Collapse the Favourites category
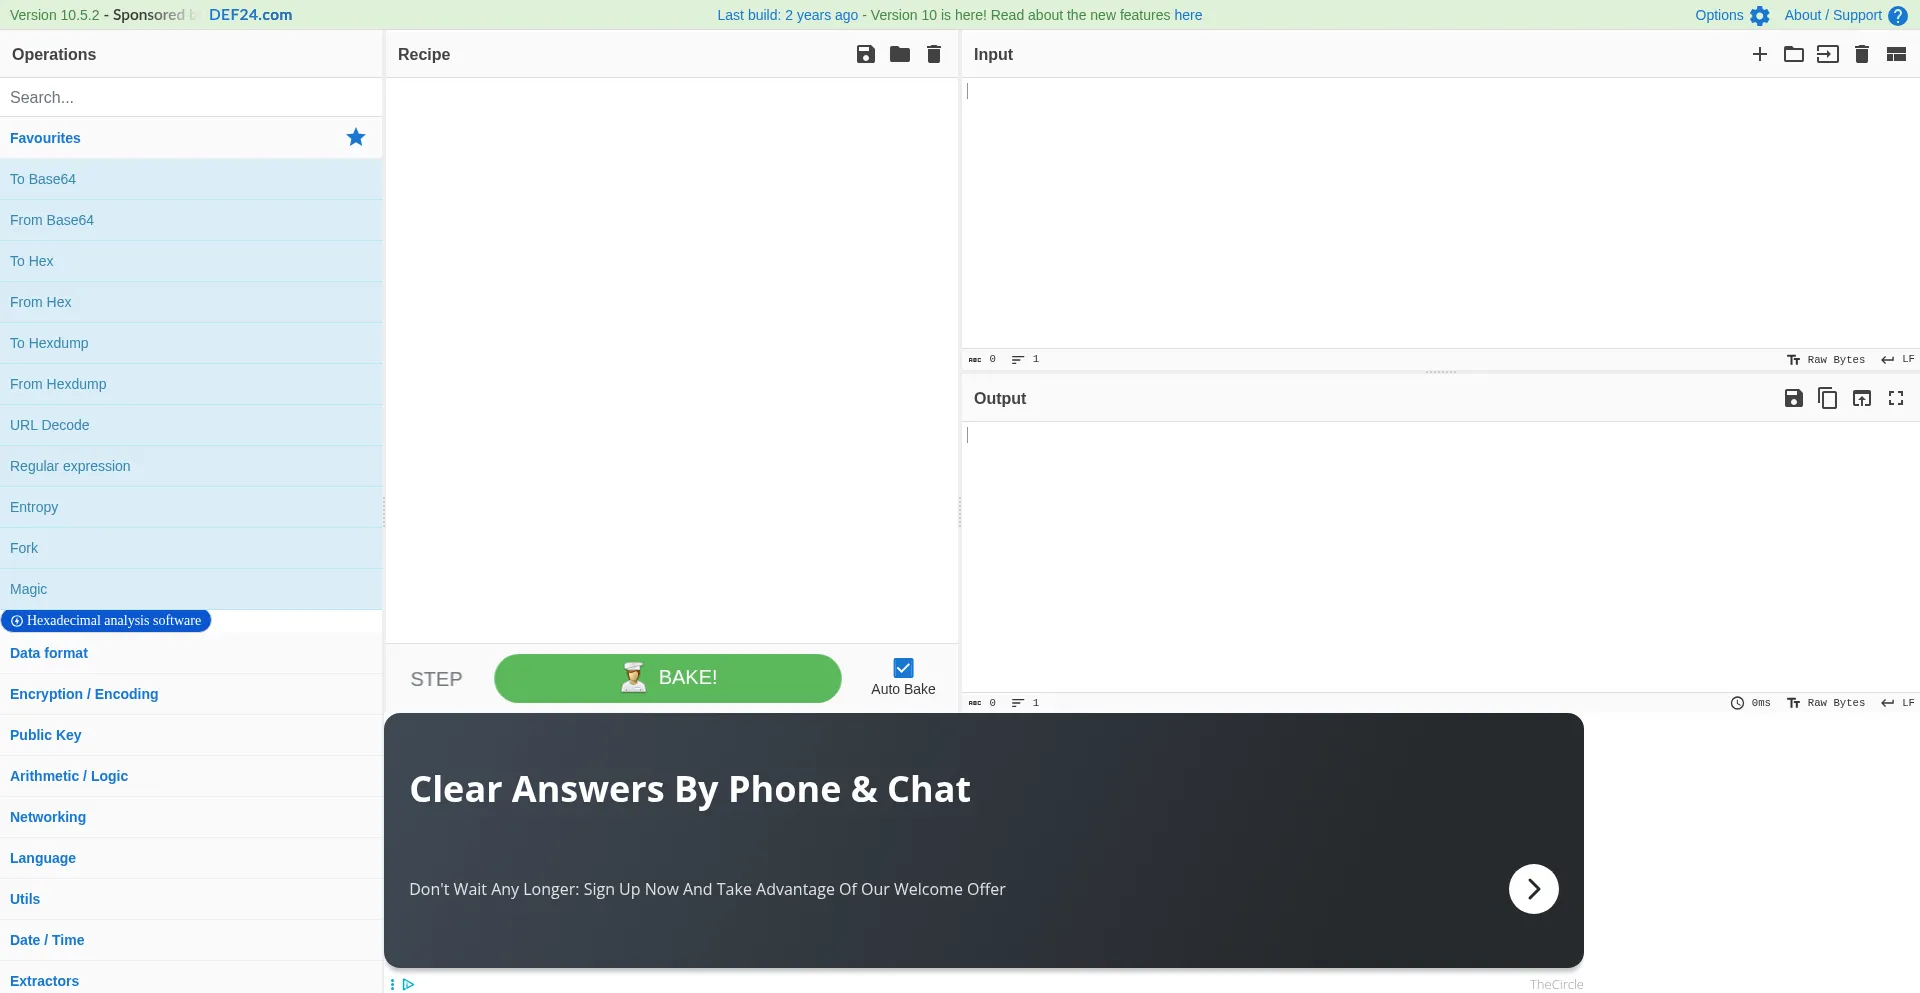Viewport: 1920px width, 993px height. (45, 138)
